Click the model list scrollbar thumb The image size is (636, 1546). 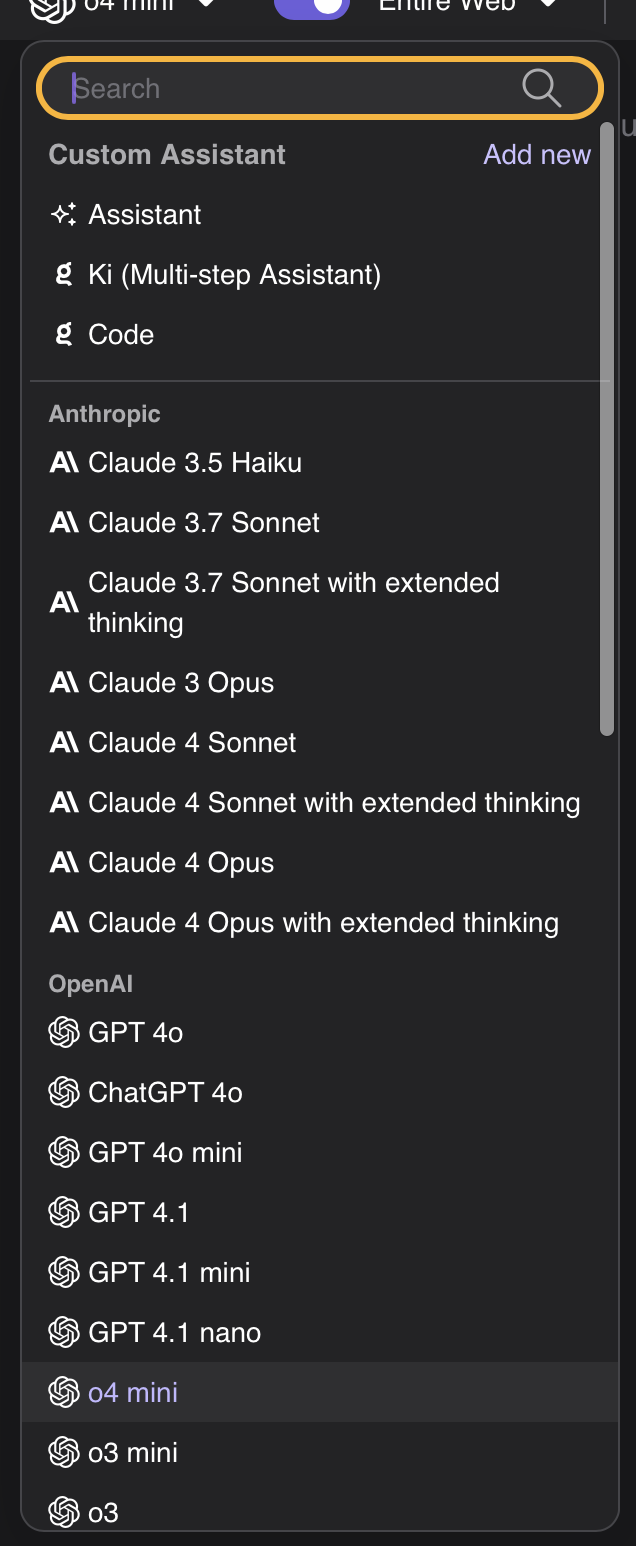tap(607, 430)
